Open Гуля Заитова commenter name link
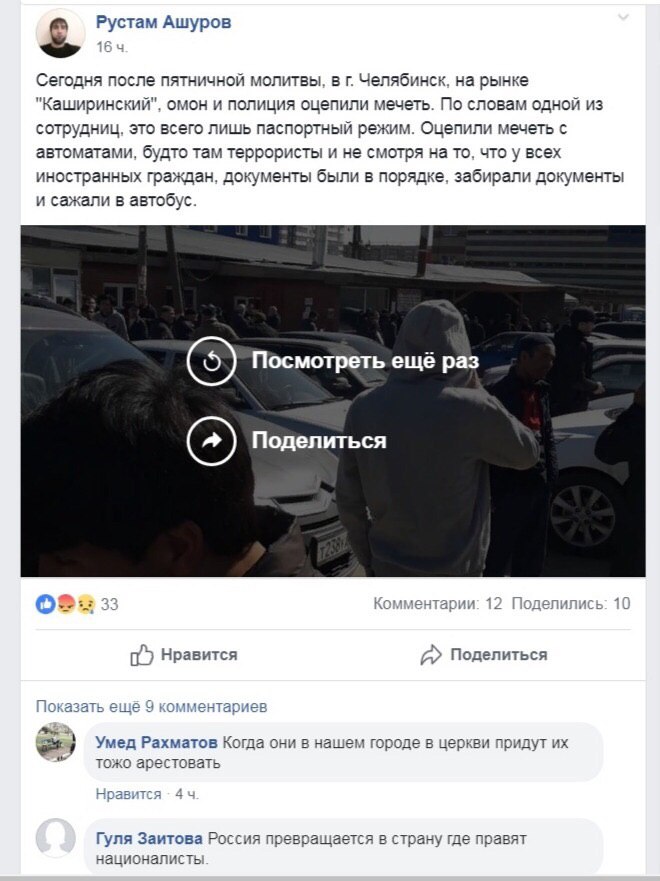The height and width of the screenshot is (881, 660). click(x=149, y=839)
